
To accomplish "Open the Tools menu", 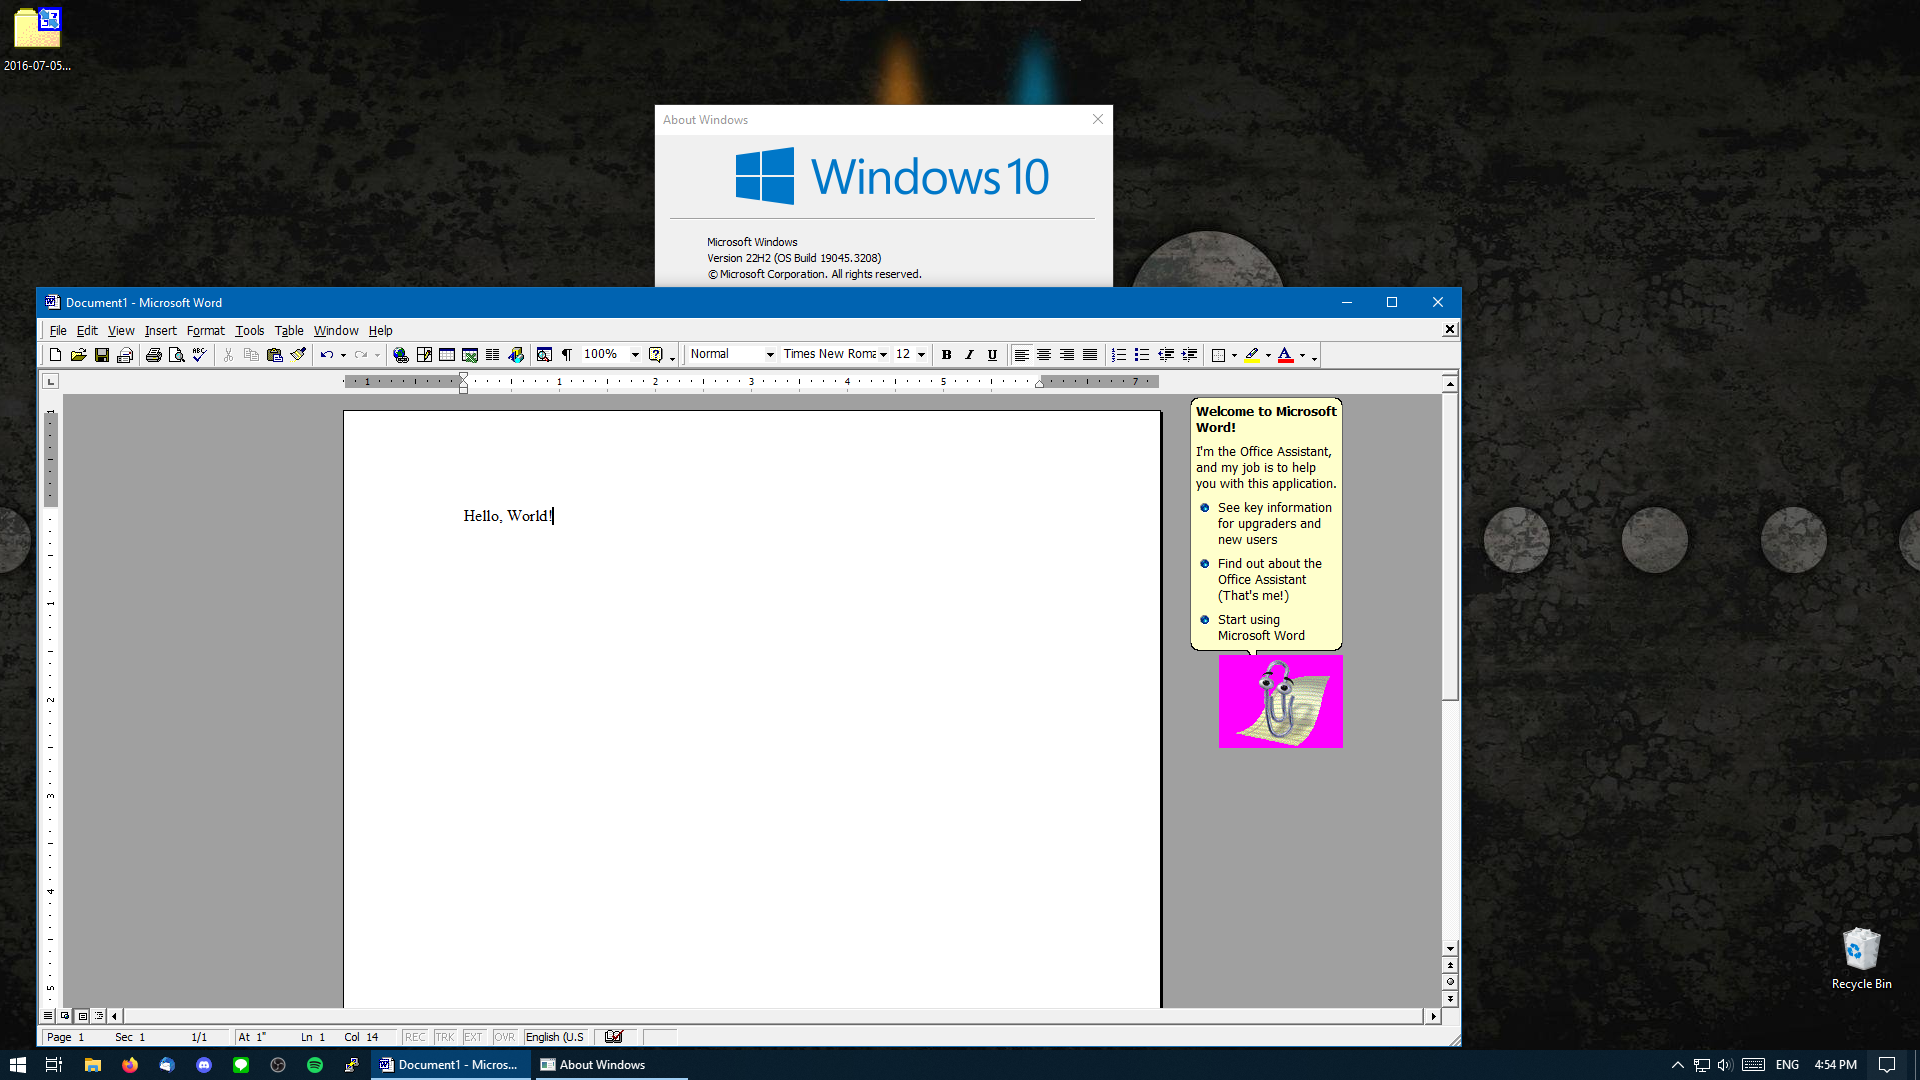I will click(249, 331).
